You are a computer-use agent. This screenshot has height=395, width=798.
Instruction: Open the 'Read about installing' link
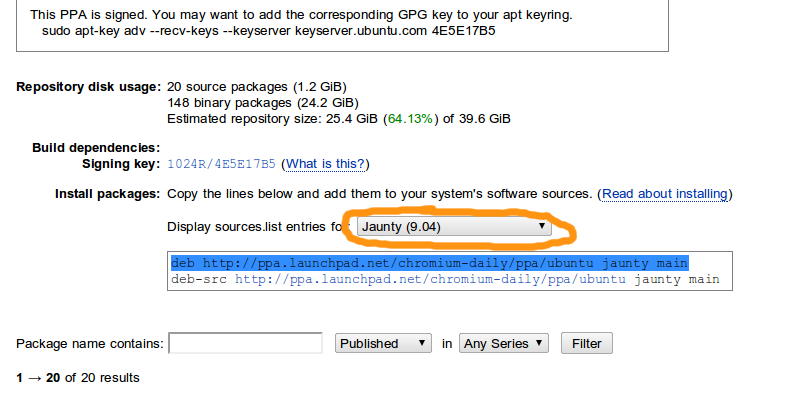[x=665, y=194]
